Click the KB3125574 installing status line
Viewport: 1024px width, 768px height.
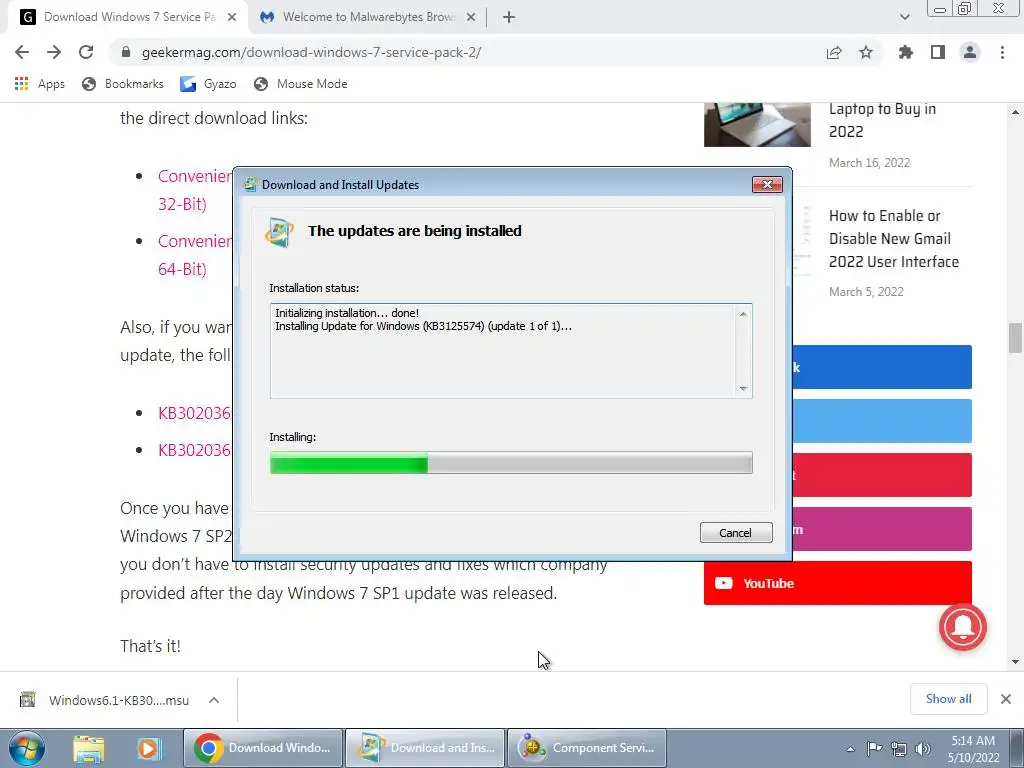(x=423, y=326)
